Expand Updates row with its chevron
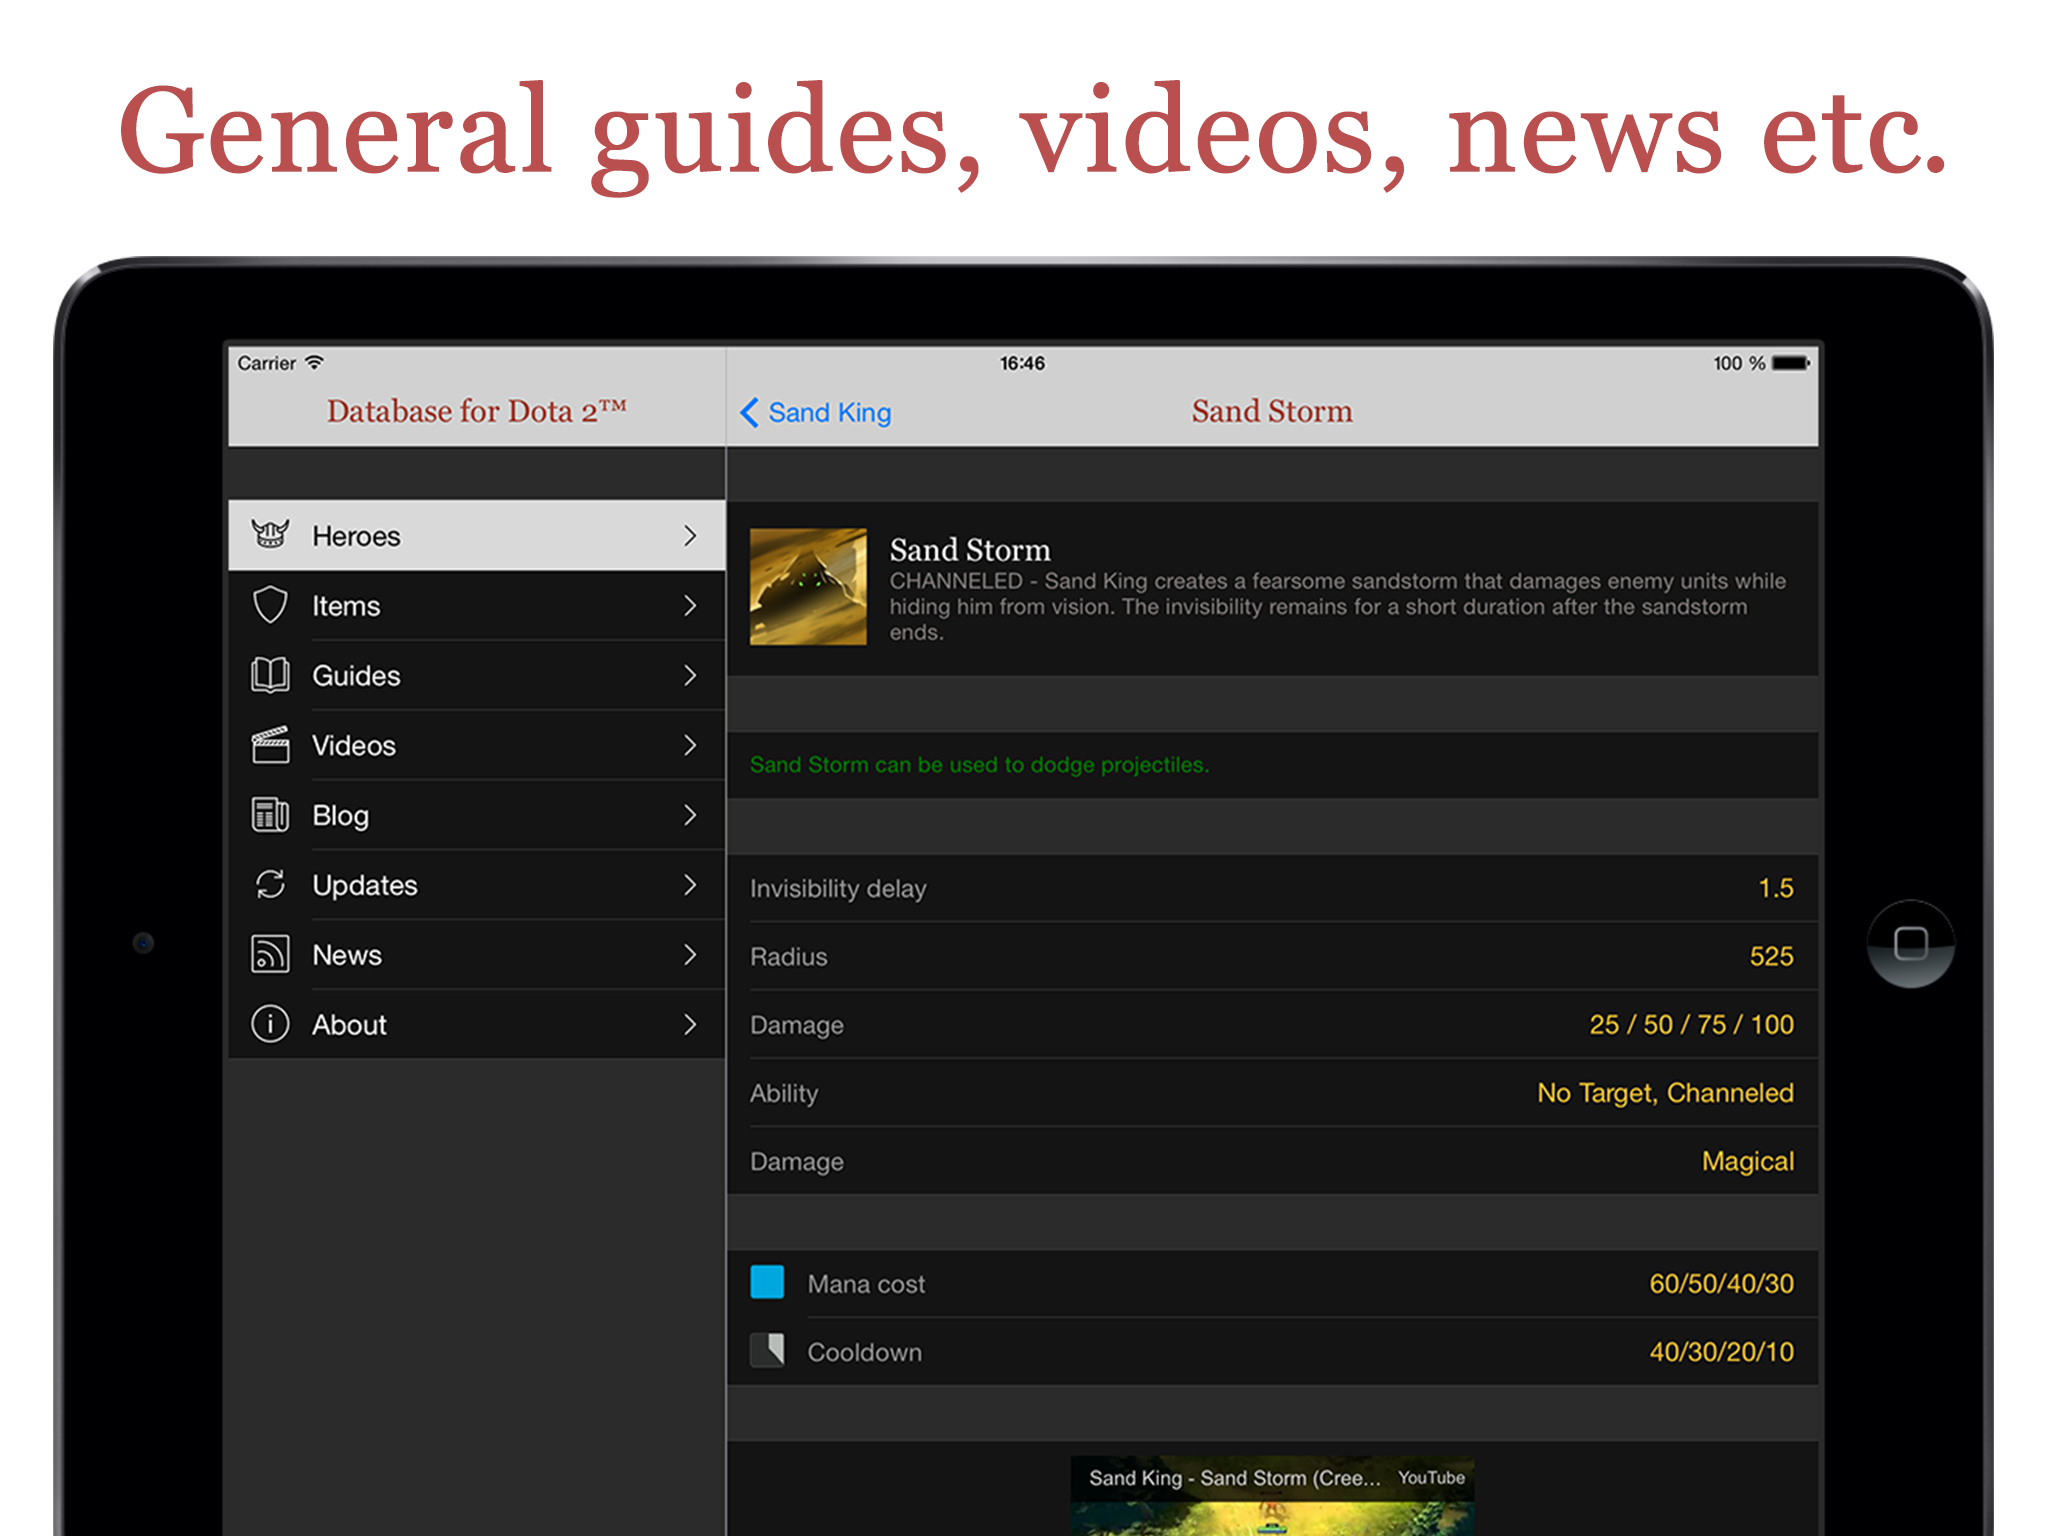Image resolution: width=2048 pixels, height=1536 pixels. coord(690,884)
